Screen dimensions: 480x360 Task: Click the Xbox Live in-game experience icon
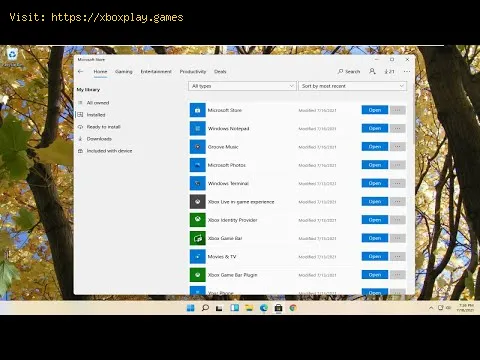198,202
